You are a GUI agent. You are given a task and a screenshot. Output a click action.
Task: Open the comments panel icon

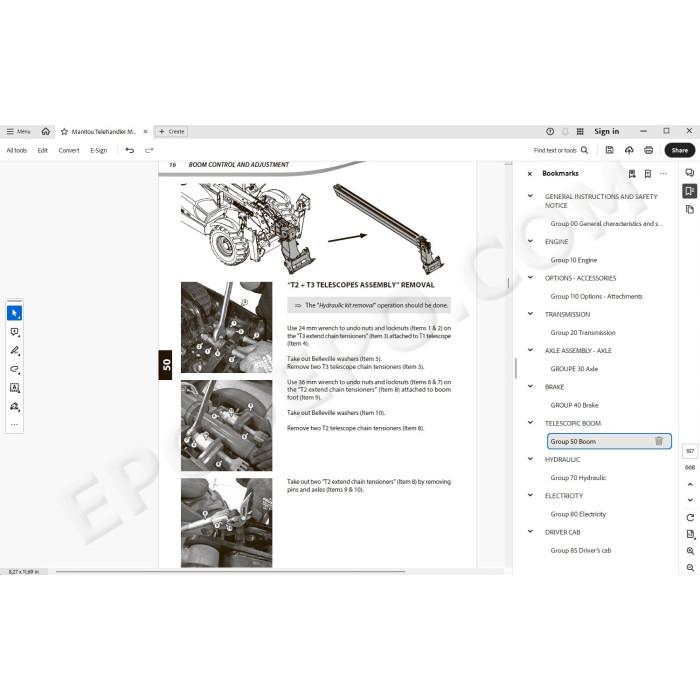point(690,173)
